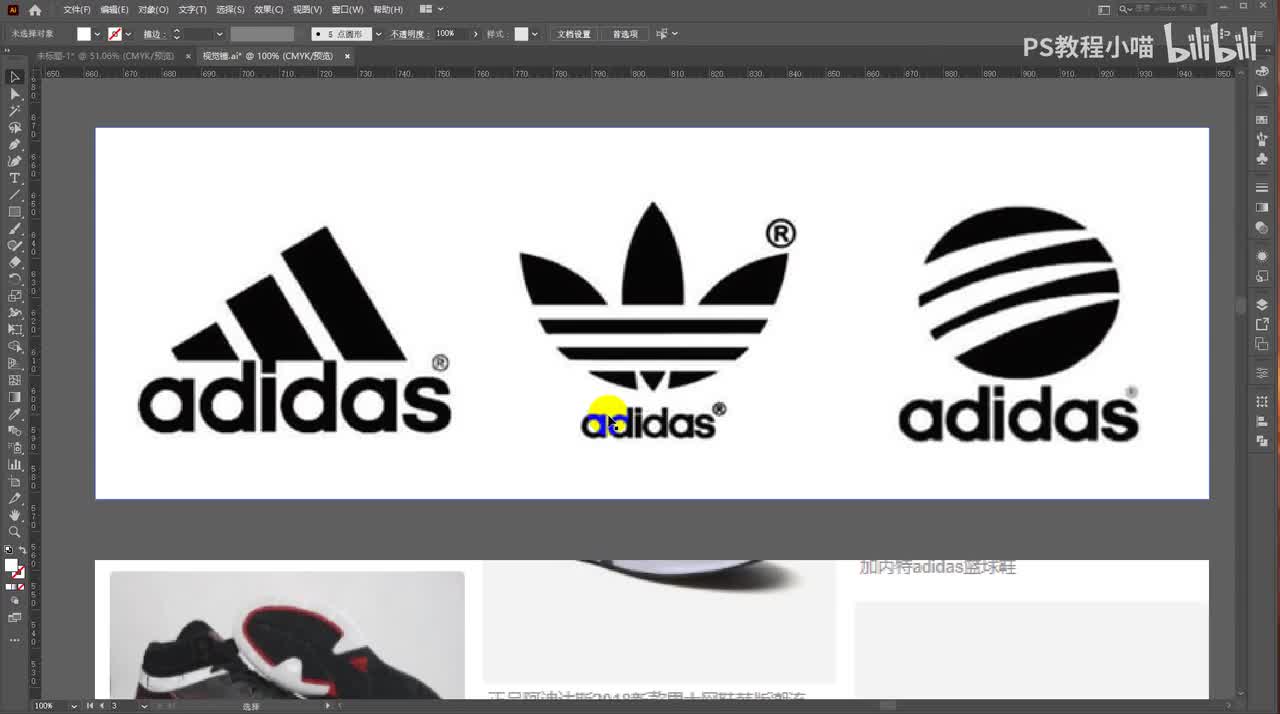The image size is (1280, 714).
Task: Click the 文档设置 button
Action: pyautogui.click(x=574, y=34)
